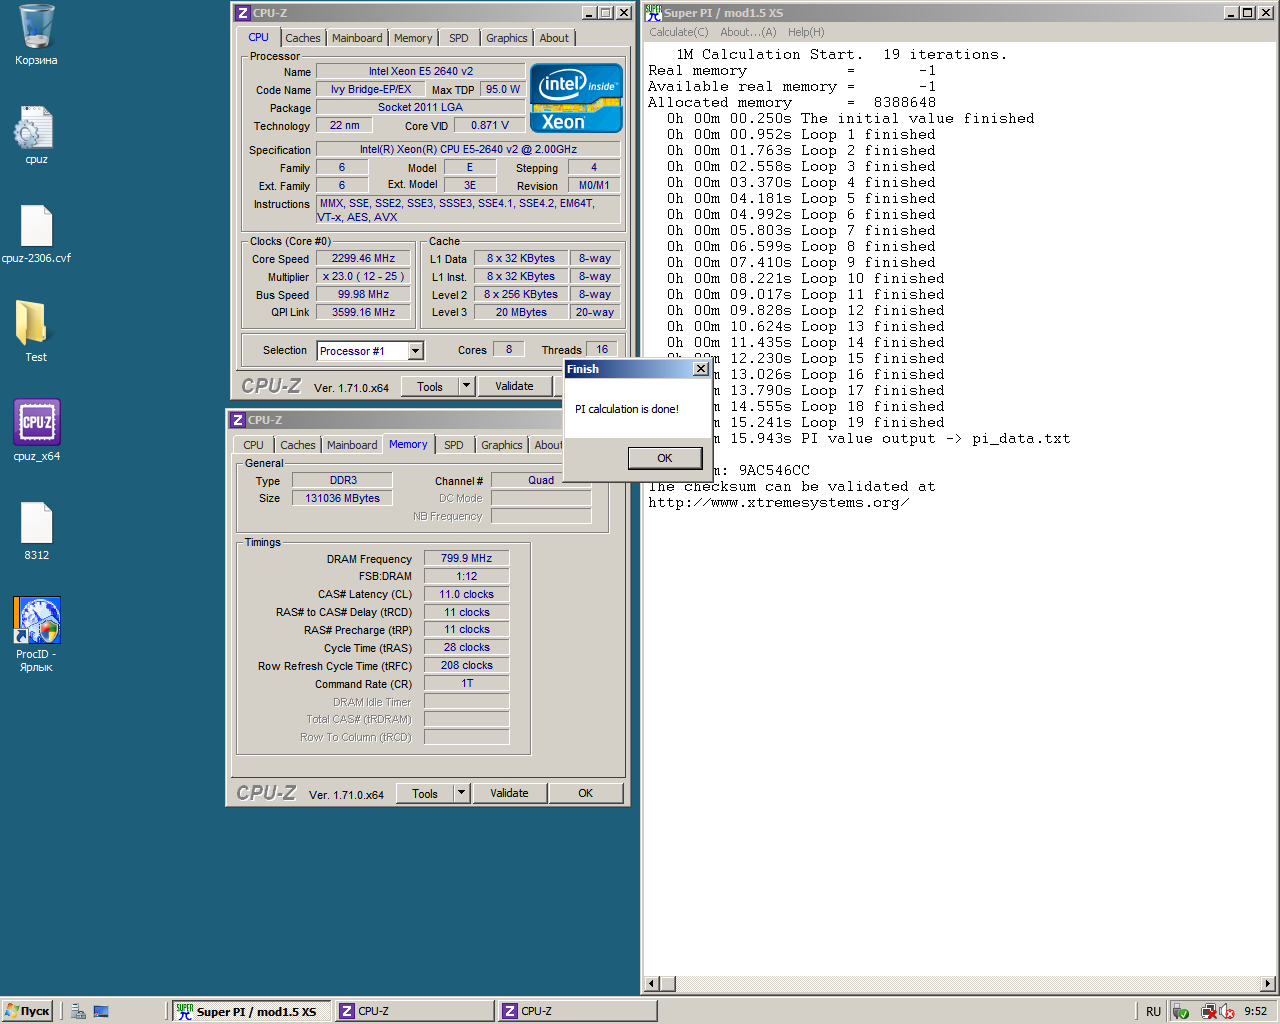Open the Test folder icon

pyautogui.click(x=32, y=325)
